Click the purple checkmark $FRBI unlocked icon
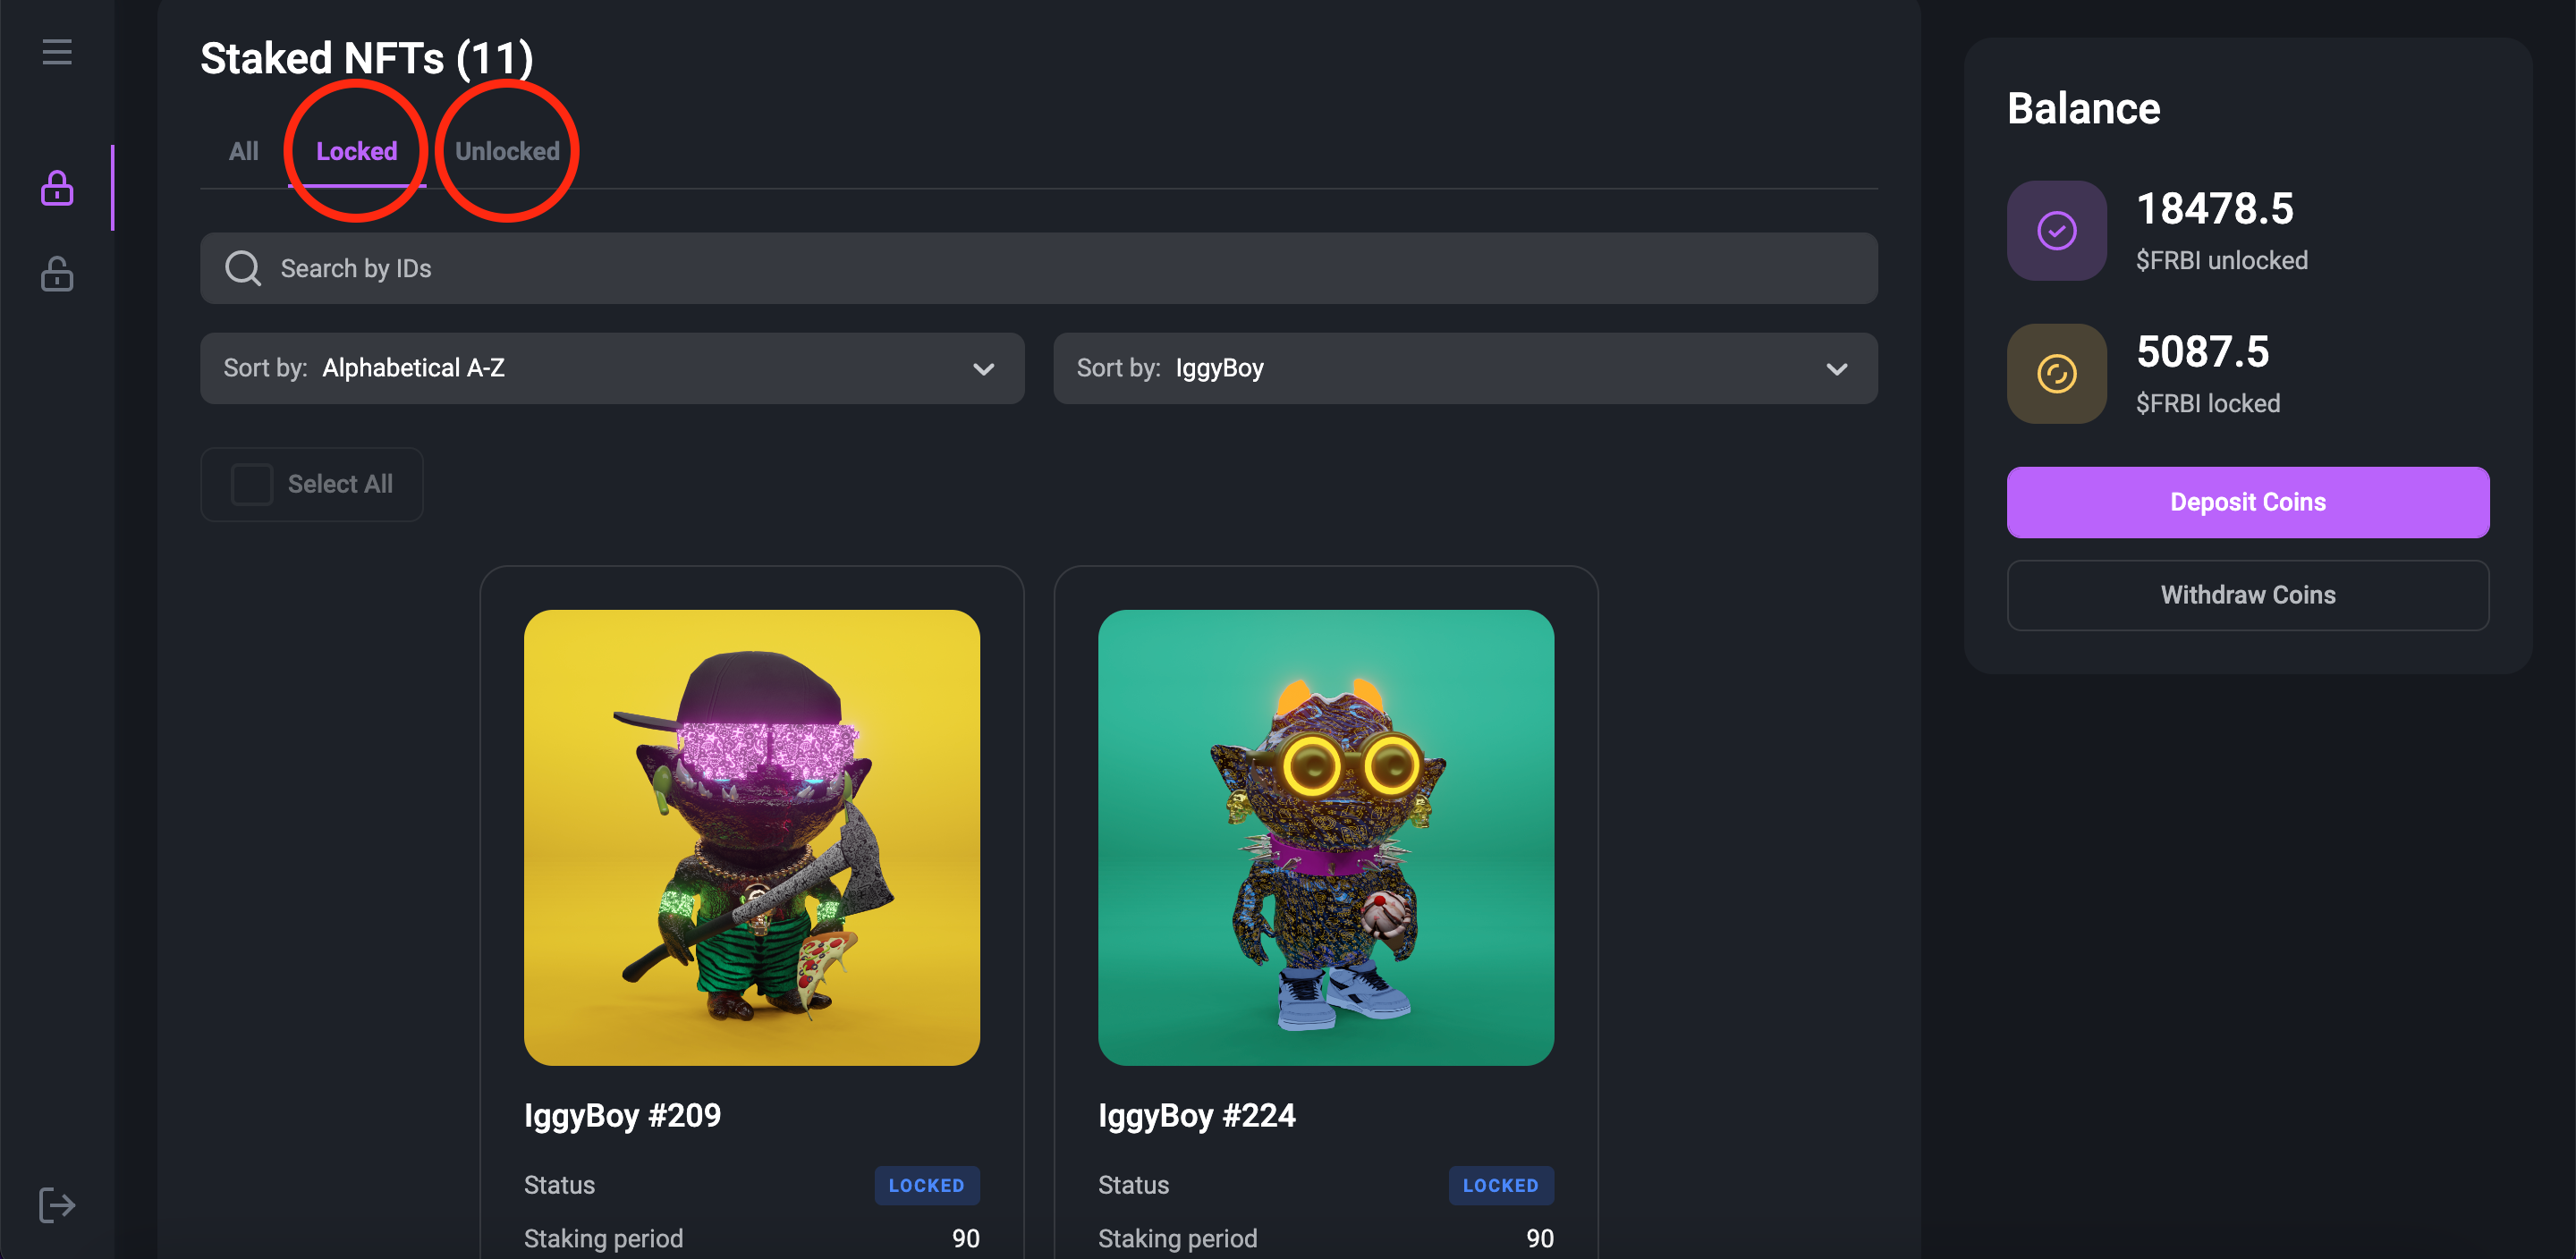The image size is (2576, 1259). pos(2056,231)
